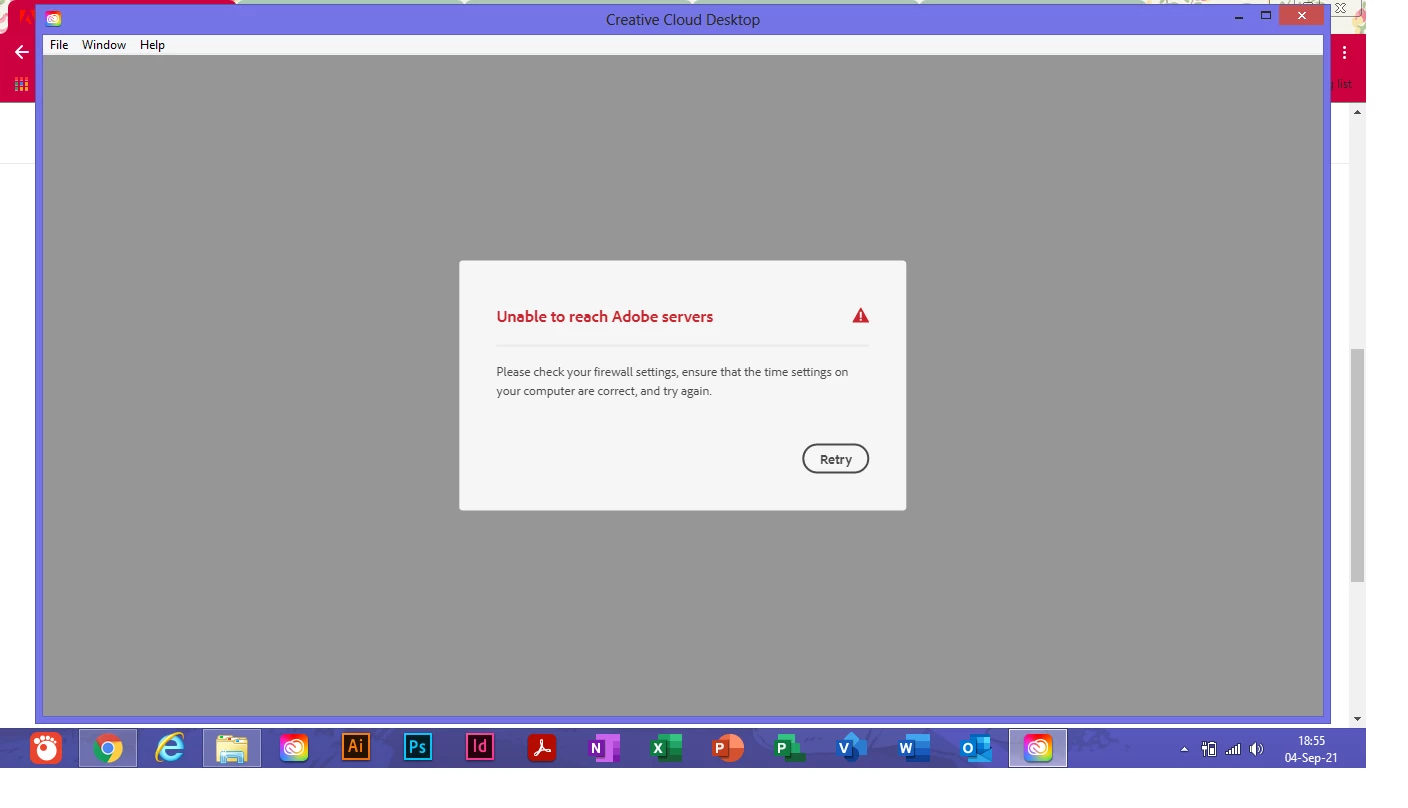Launch Adobe Illustrator from the taskbar
Image resolution: width=1408 pixels, height=808 pixels.
point(355,747)
